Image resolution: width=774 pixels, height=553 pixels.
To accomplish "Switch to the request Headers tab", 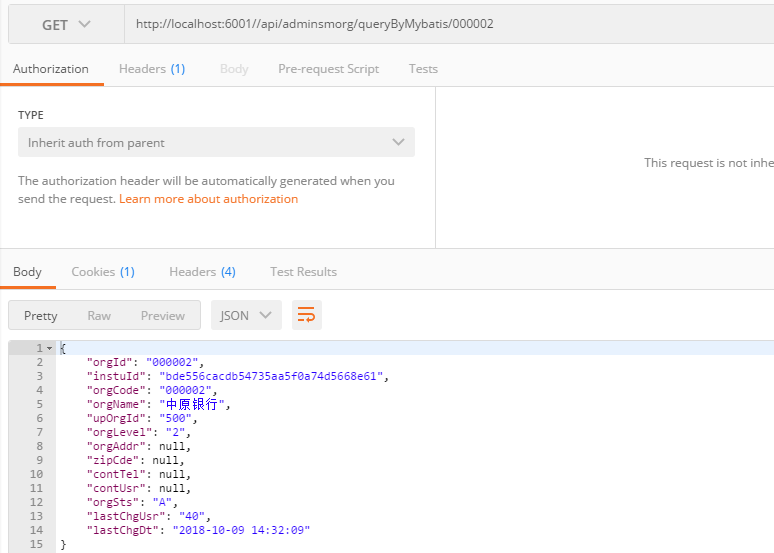I will point(152,69).
